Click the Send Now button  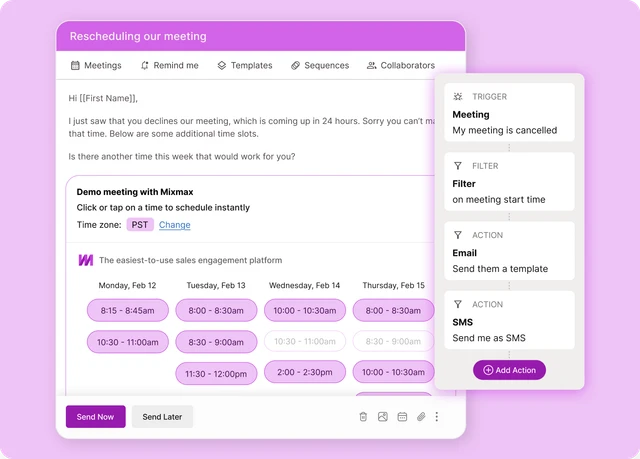[x=96, y=417]
